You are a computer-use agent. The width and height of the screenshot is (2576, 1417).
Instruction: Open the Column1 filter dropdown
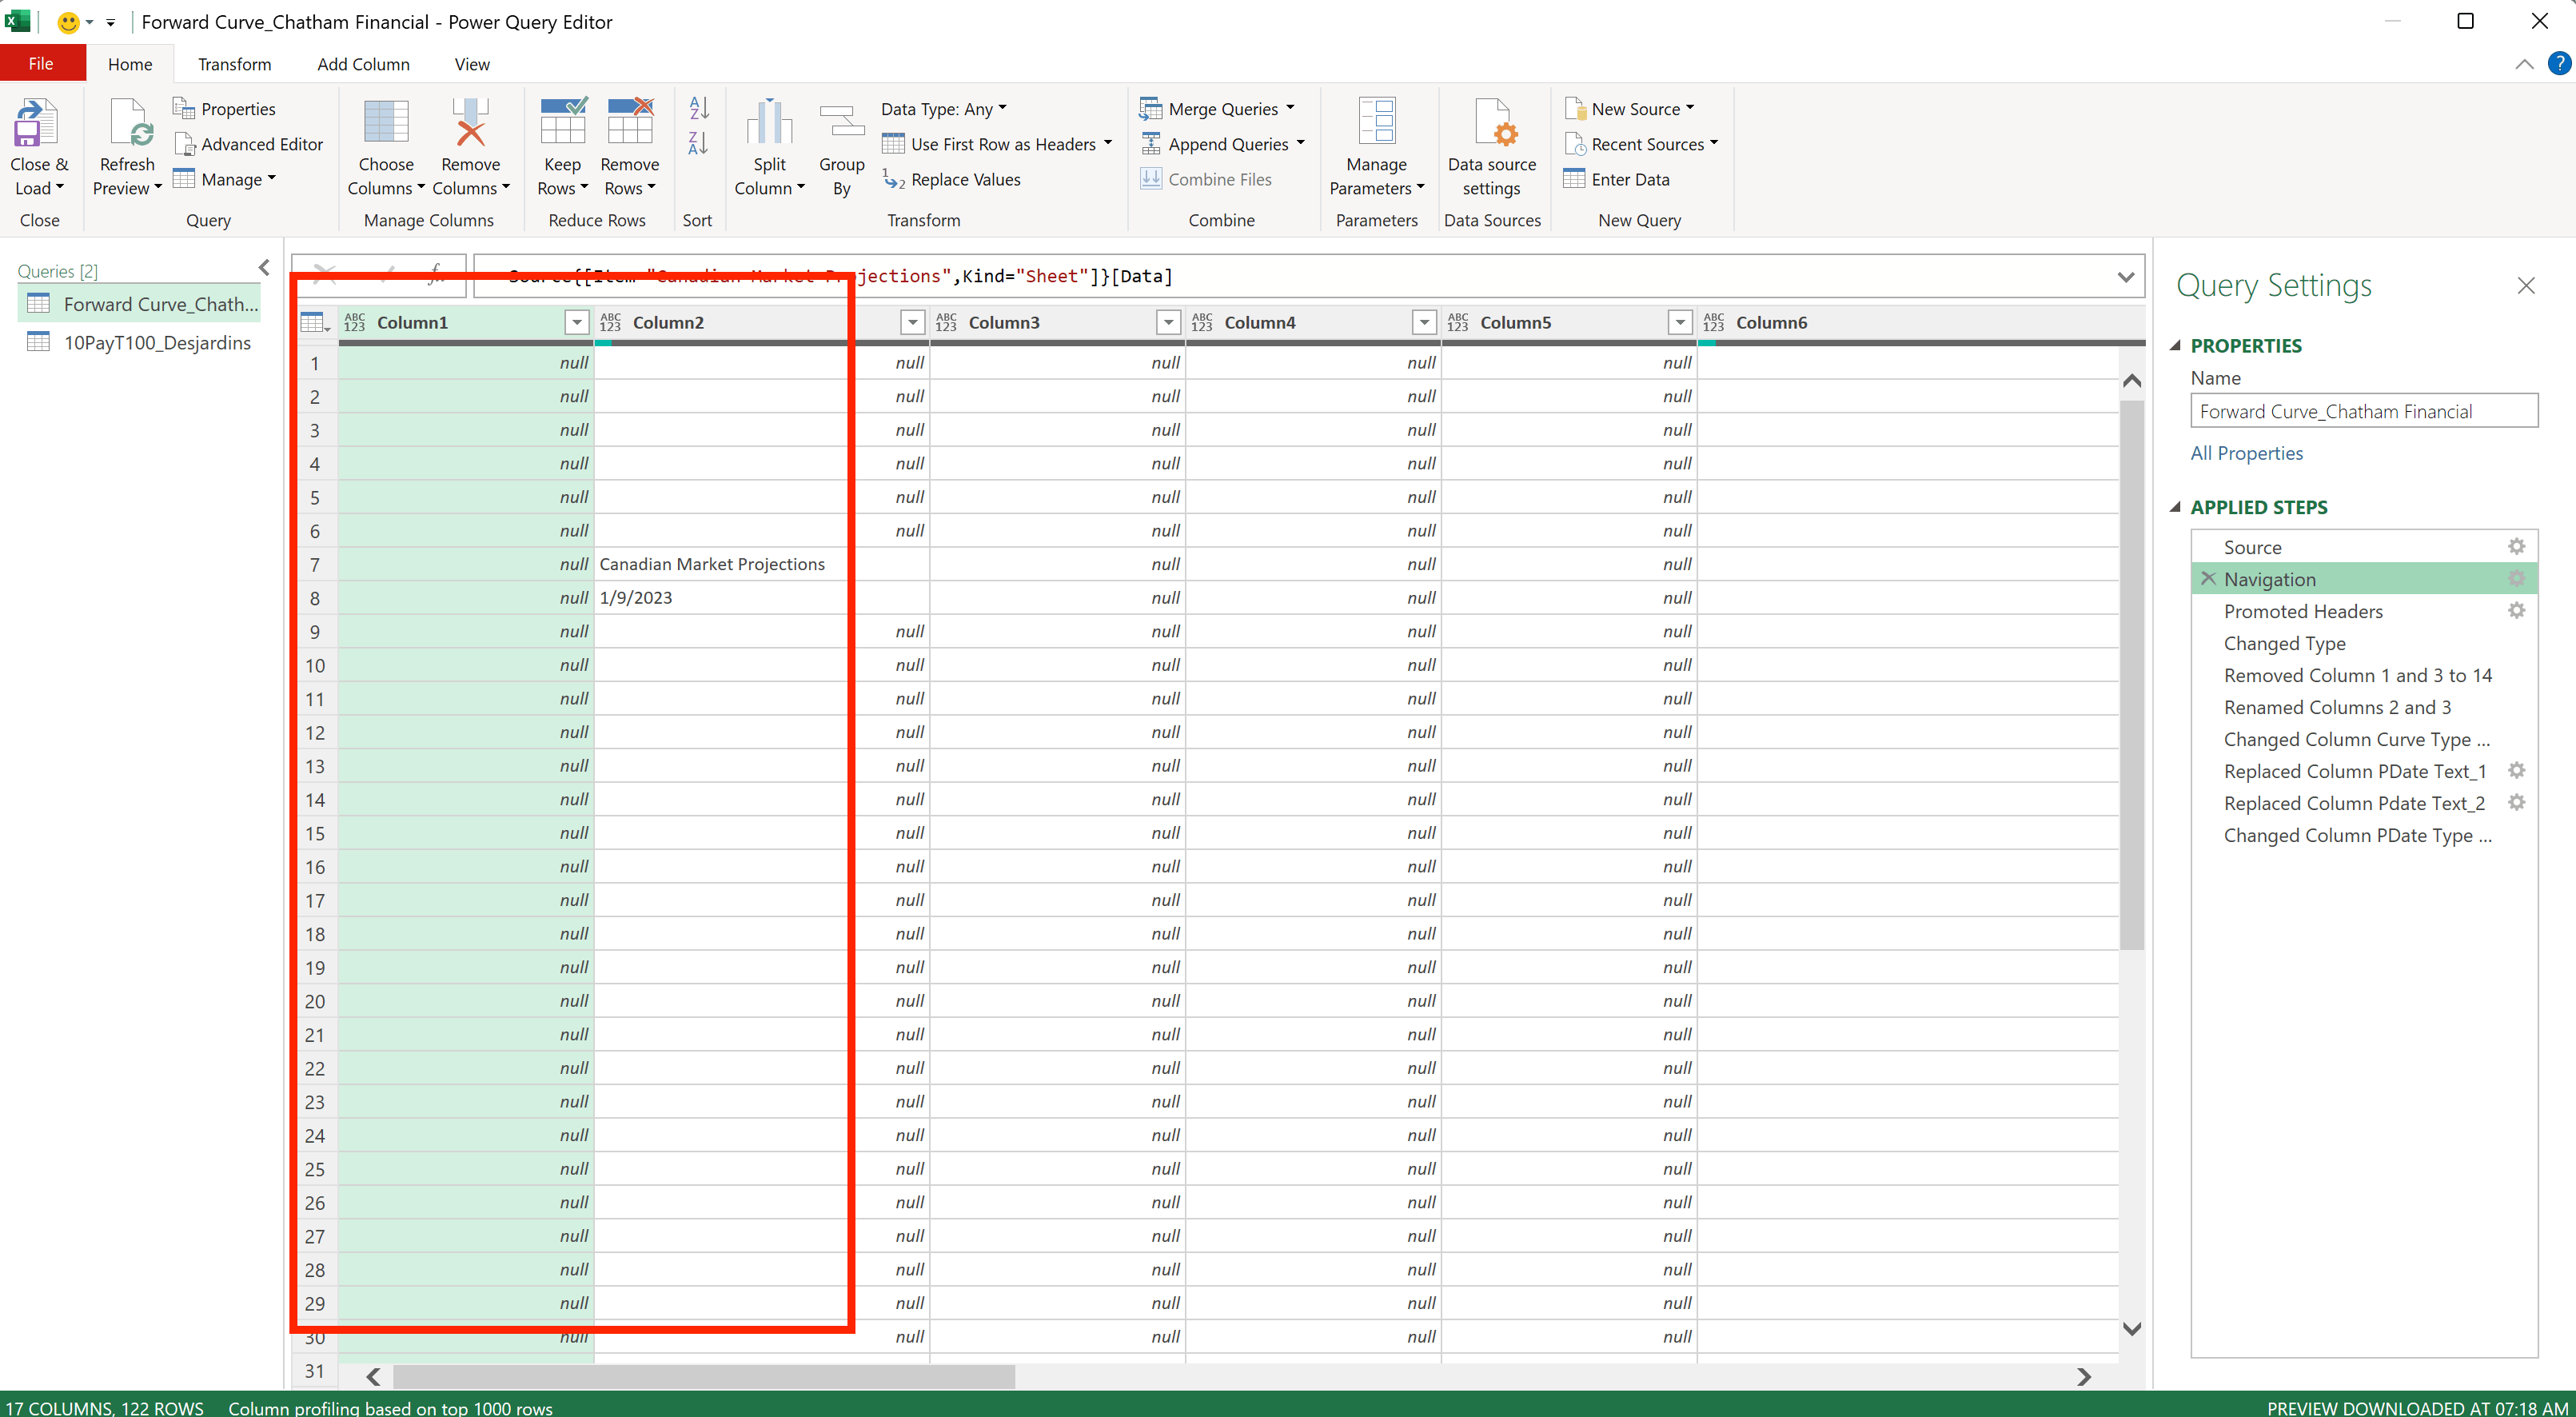[x=576, y=322]
